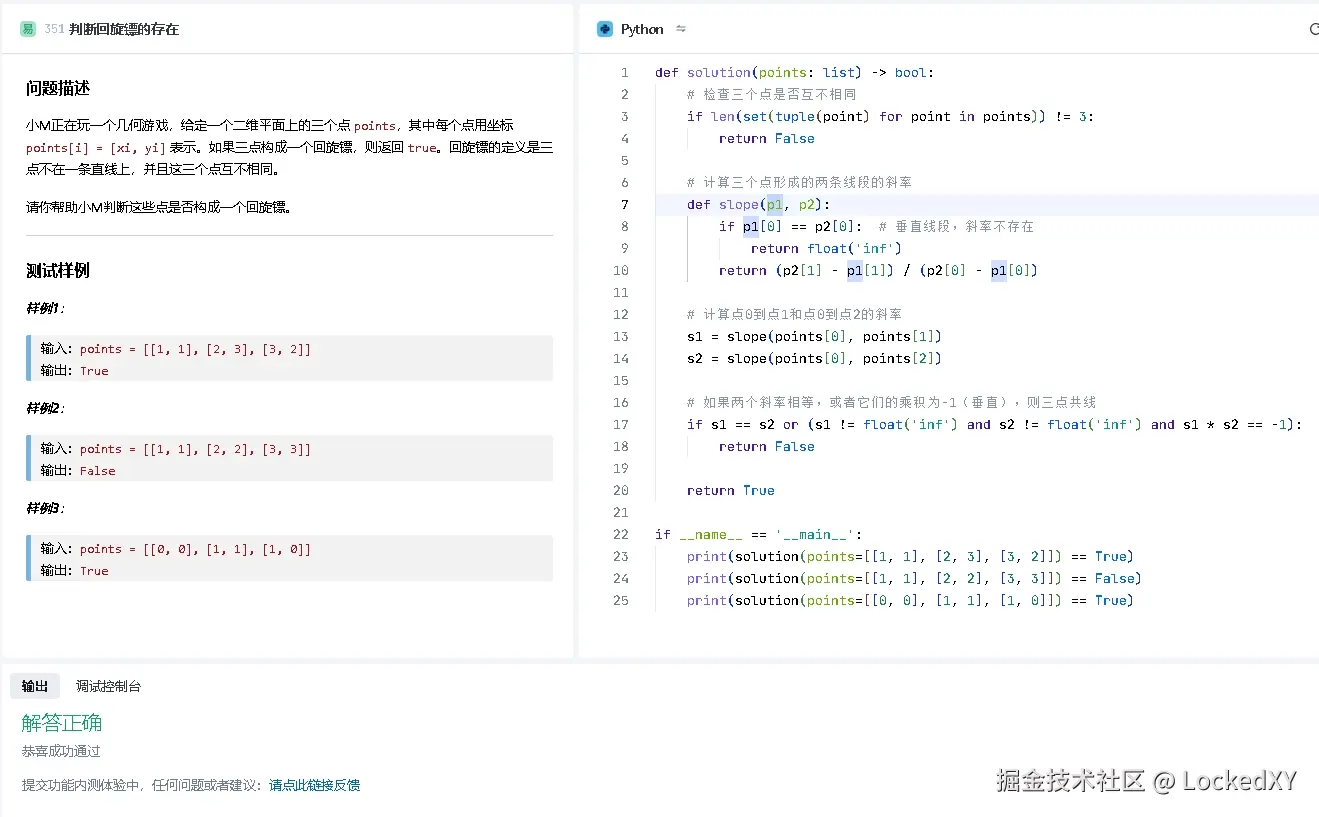Click the 'return True' code line
Viewport: 1319px width, 817px height.
click(x=730, y=491)
